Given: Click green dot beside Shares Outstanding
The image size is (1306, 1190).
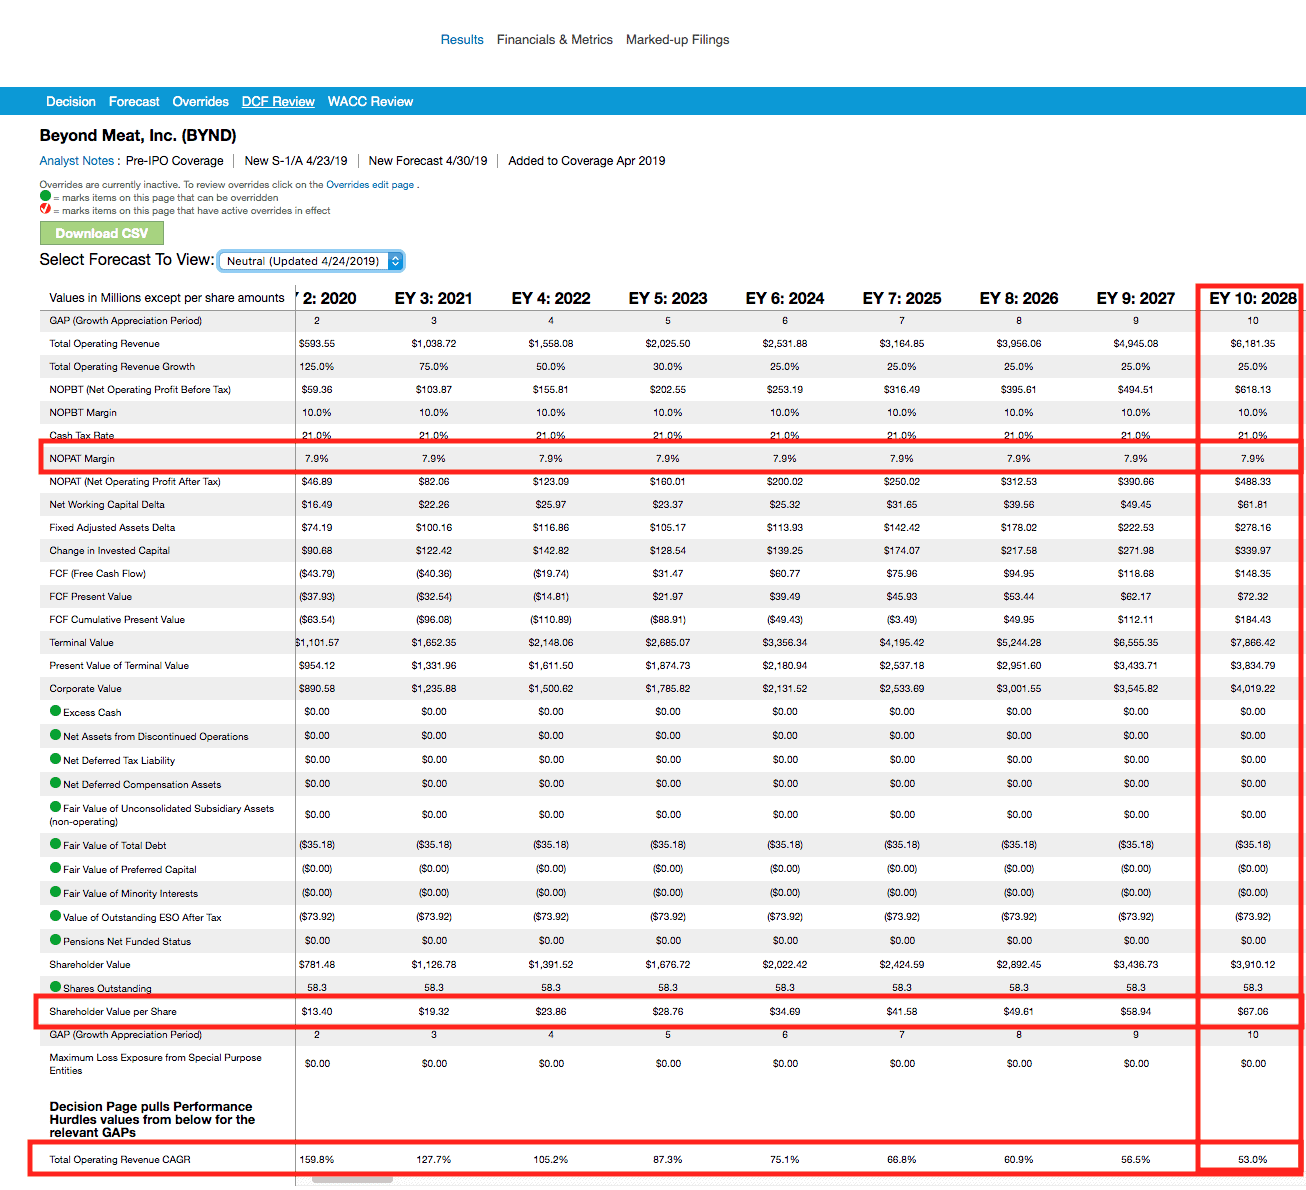Looking at the screenshot, I should 55,987.
